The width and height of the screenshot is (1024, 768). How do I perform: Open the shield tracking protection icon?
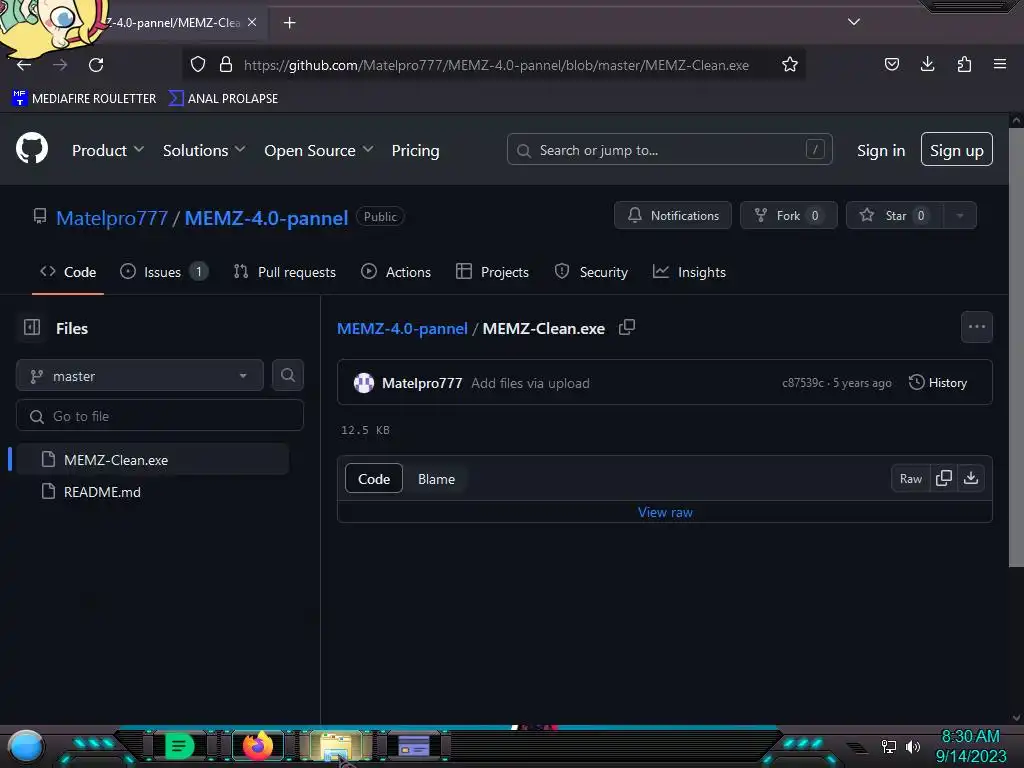point(198,64)
